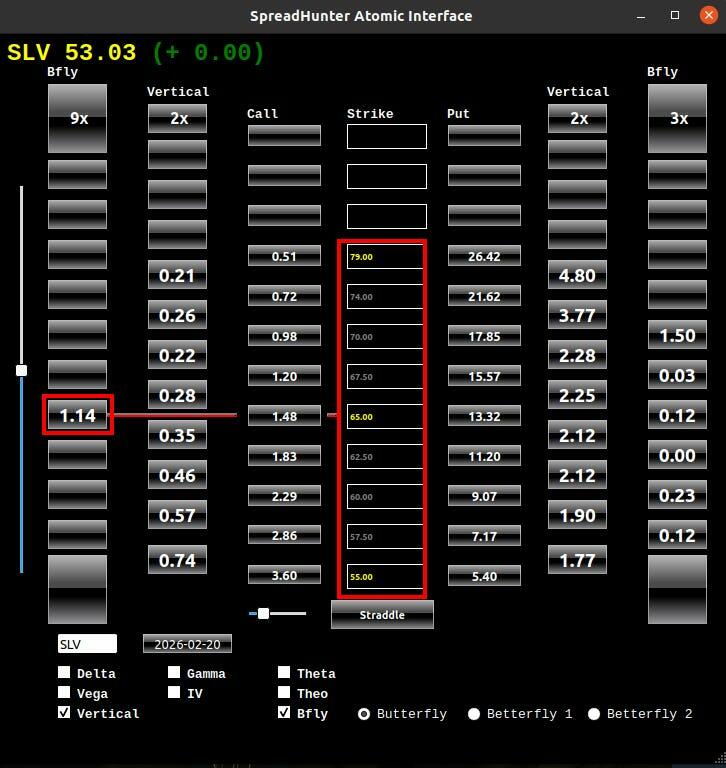Click the 65.00 strike cell
The height and width of the screenshot is (768, 726).
(x=386, y=416)
